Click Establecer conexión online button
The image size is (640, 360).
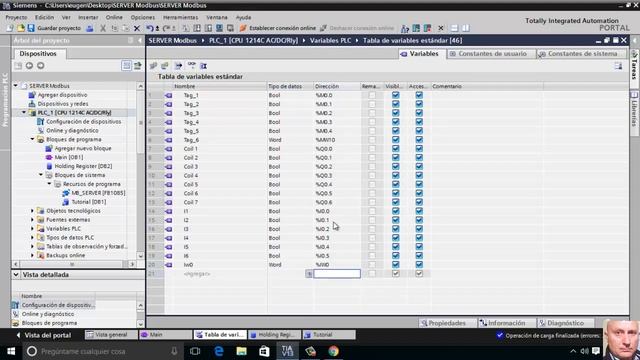coord(278,28)
